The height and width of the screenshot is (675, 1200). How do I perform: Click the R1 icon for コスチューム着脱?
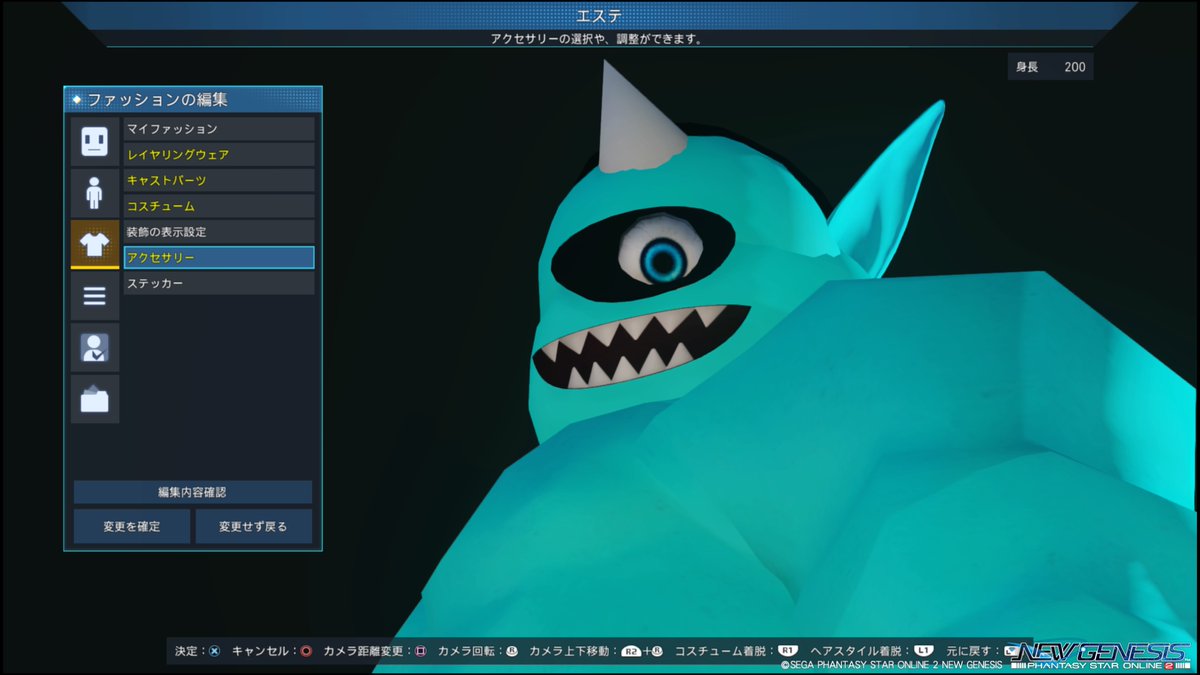pyautogui.click(x=788, y=650)
